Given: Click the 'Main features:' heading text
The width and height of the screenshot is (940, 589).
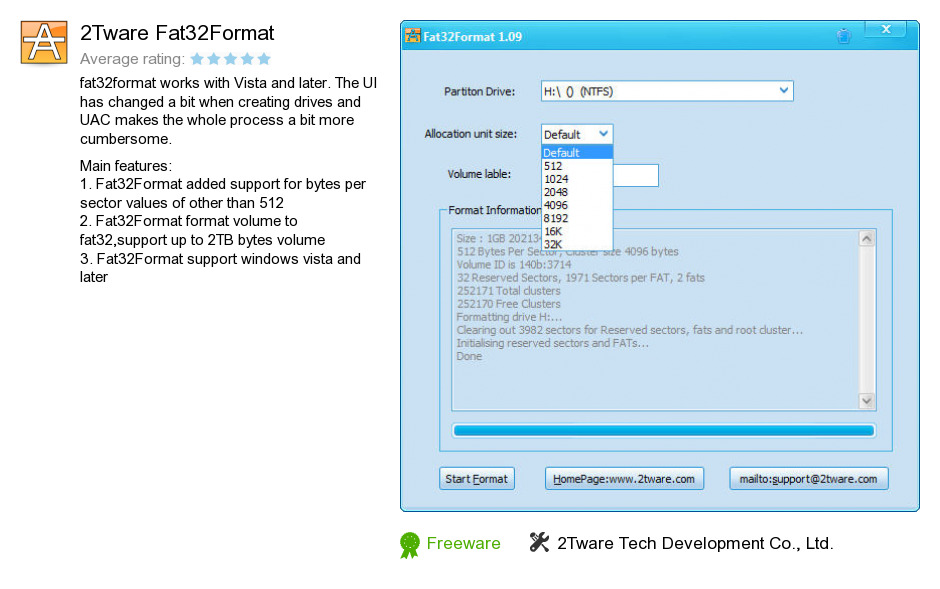Looking at the screenshot, I should pos(126,165).
